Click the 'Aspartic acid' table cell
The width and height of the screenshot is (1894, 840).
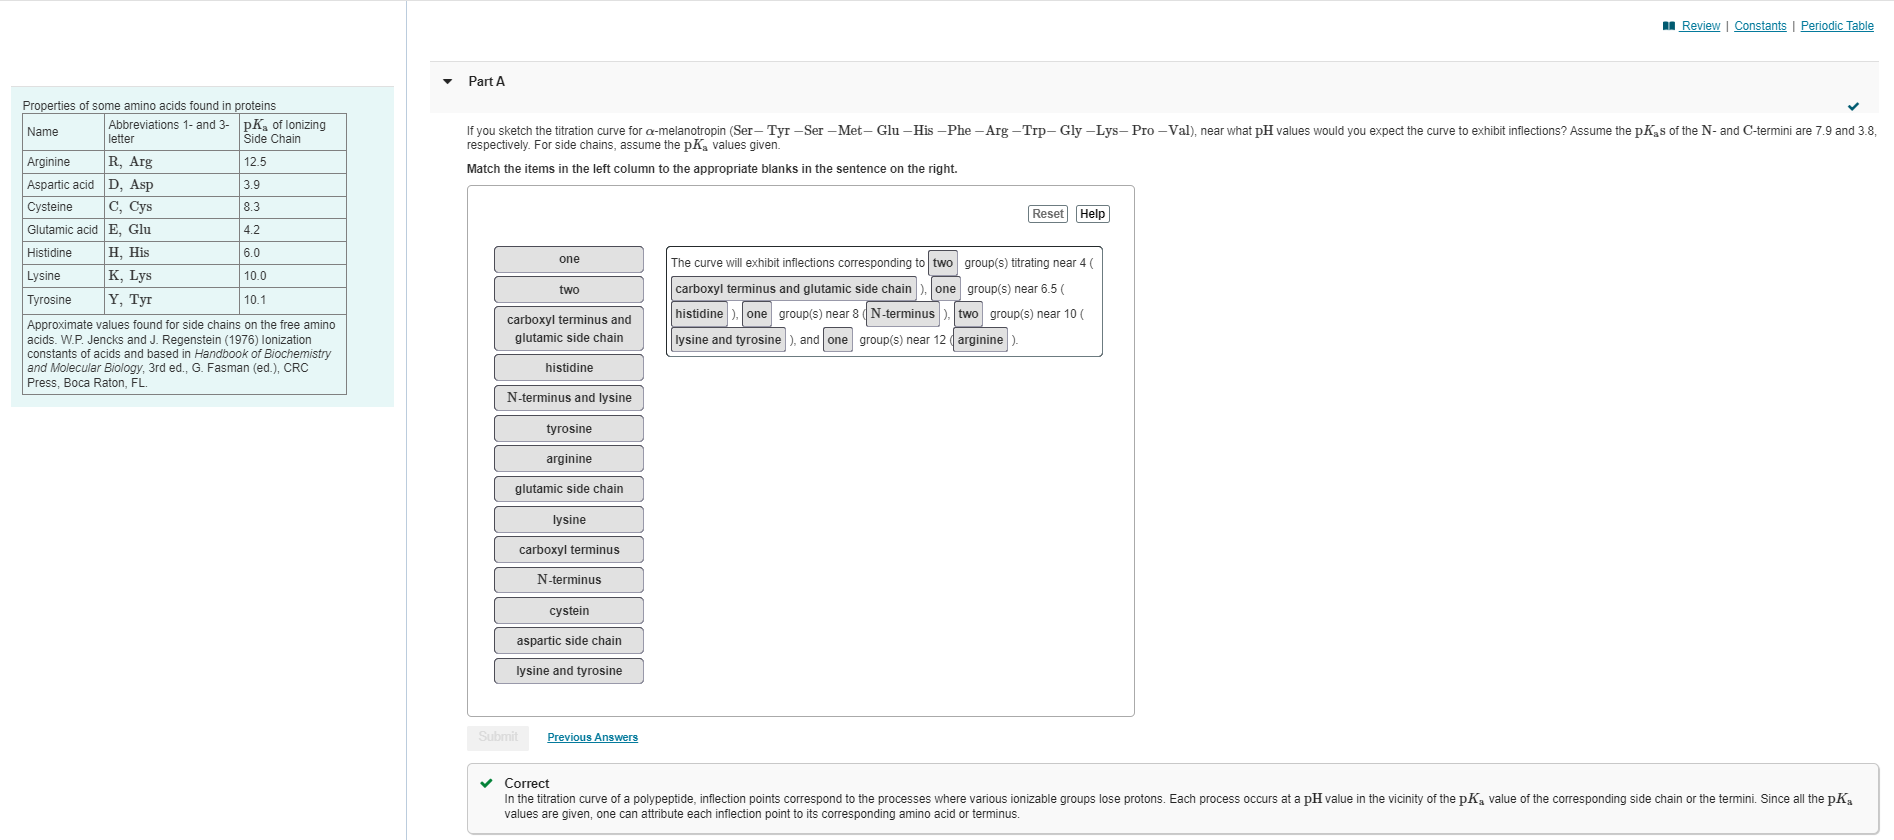click(64, 185)
